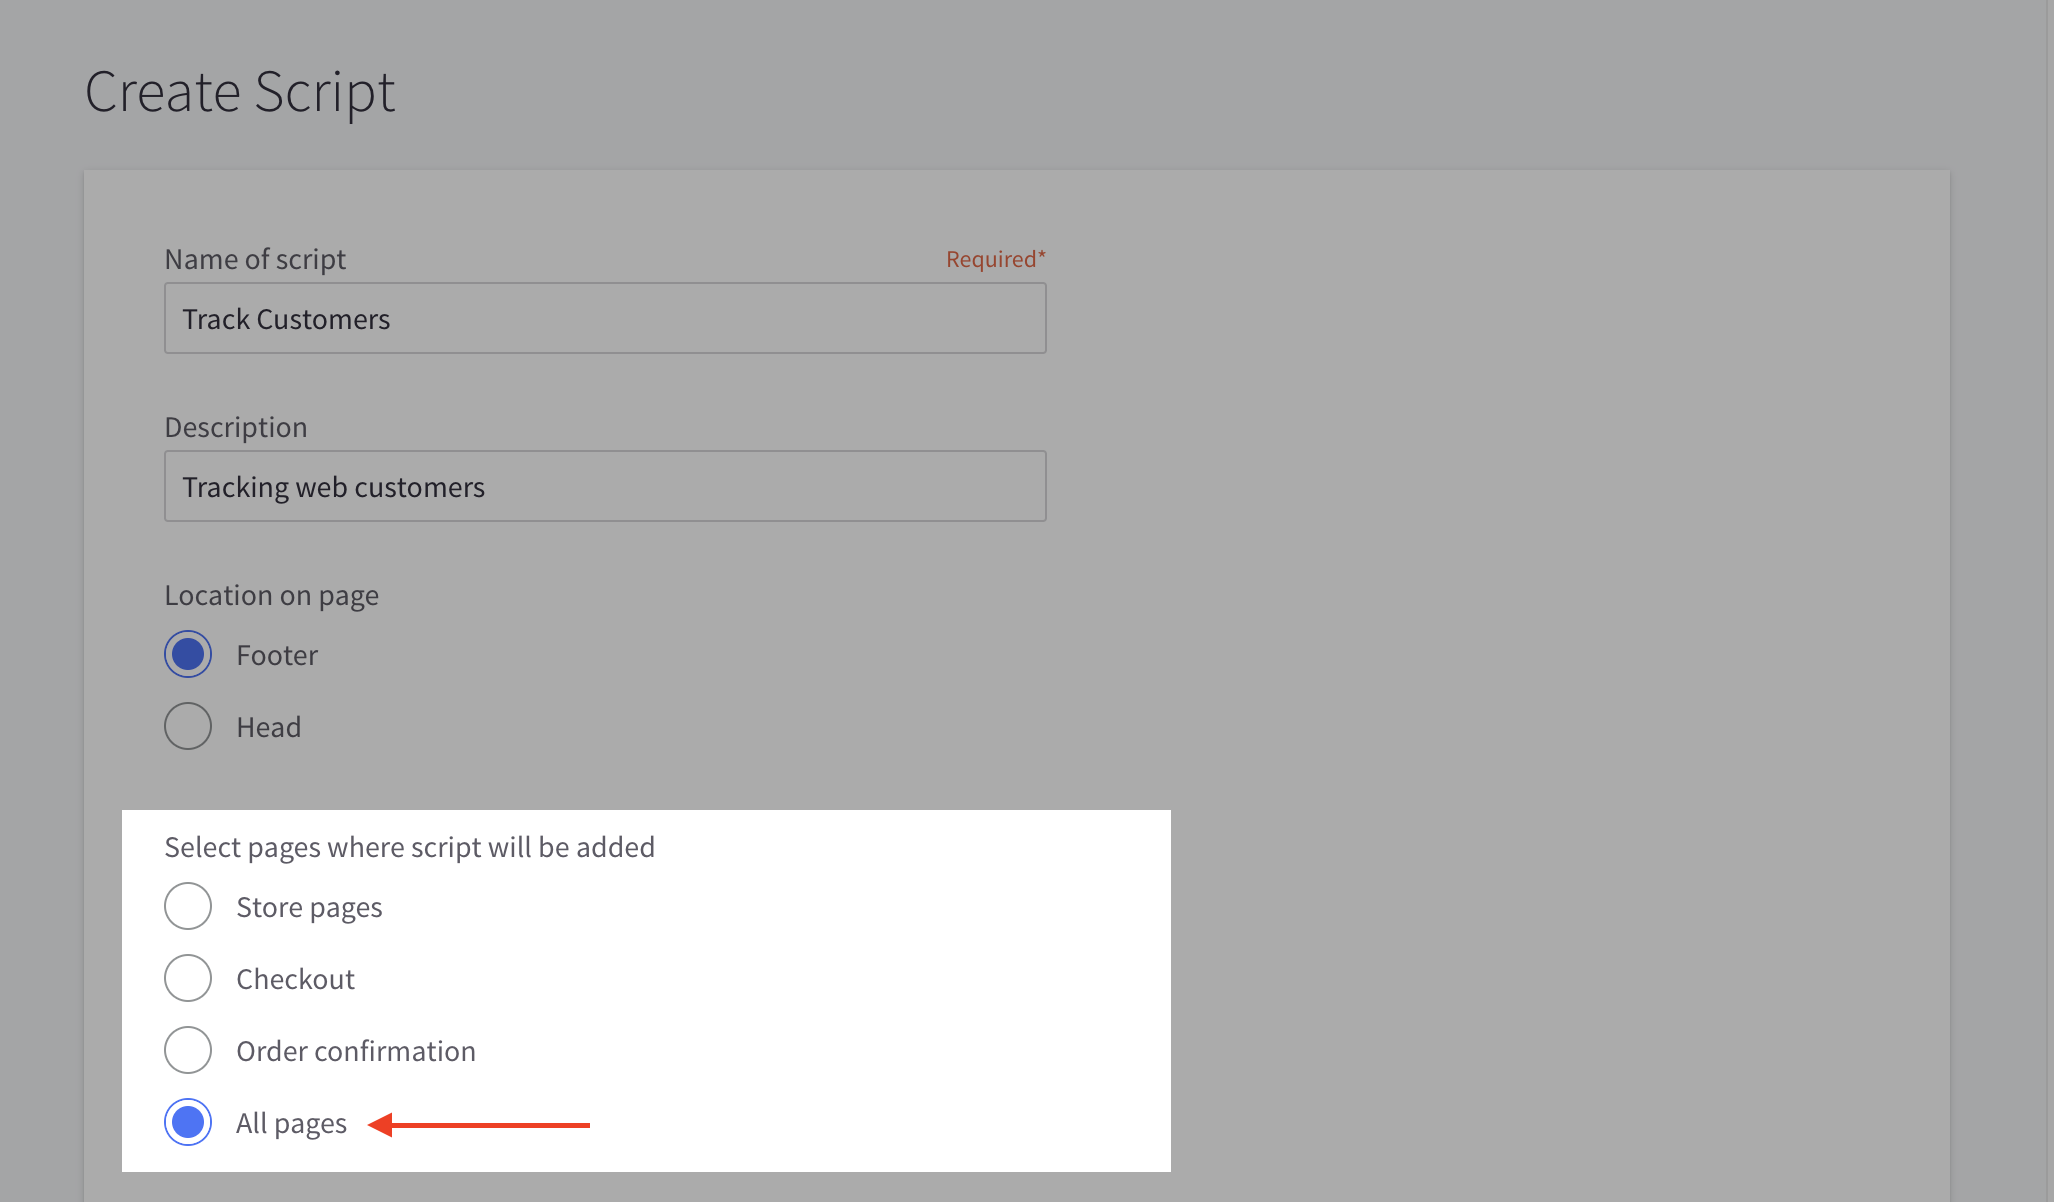Select the Footer radio button
The height and width of the screenshot is (1202, 2054).
click(187, 654)
